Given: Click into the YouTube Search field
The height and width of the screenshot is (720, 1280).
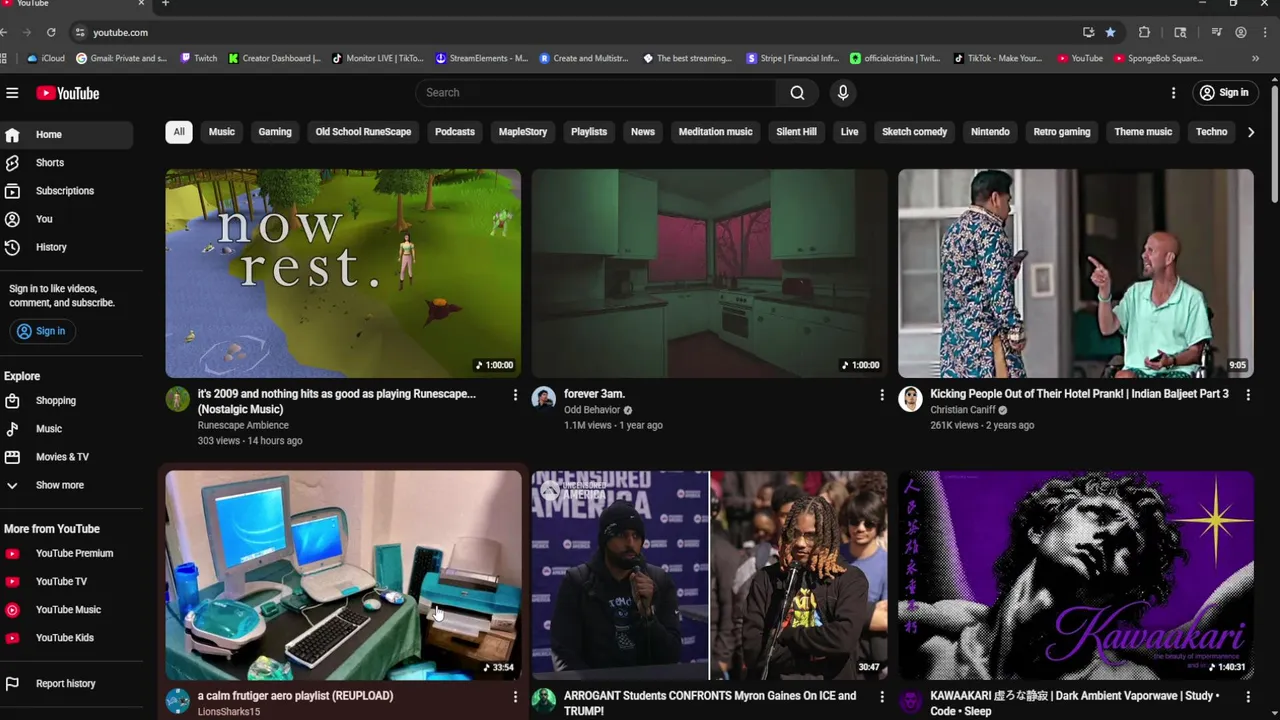Looking at the screenshot, I should point(595,93).
